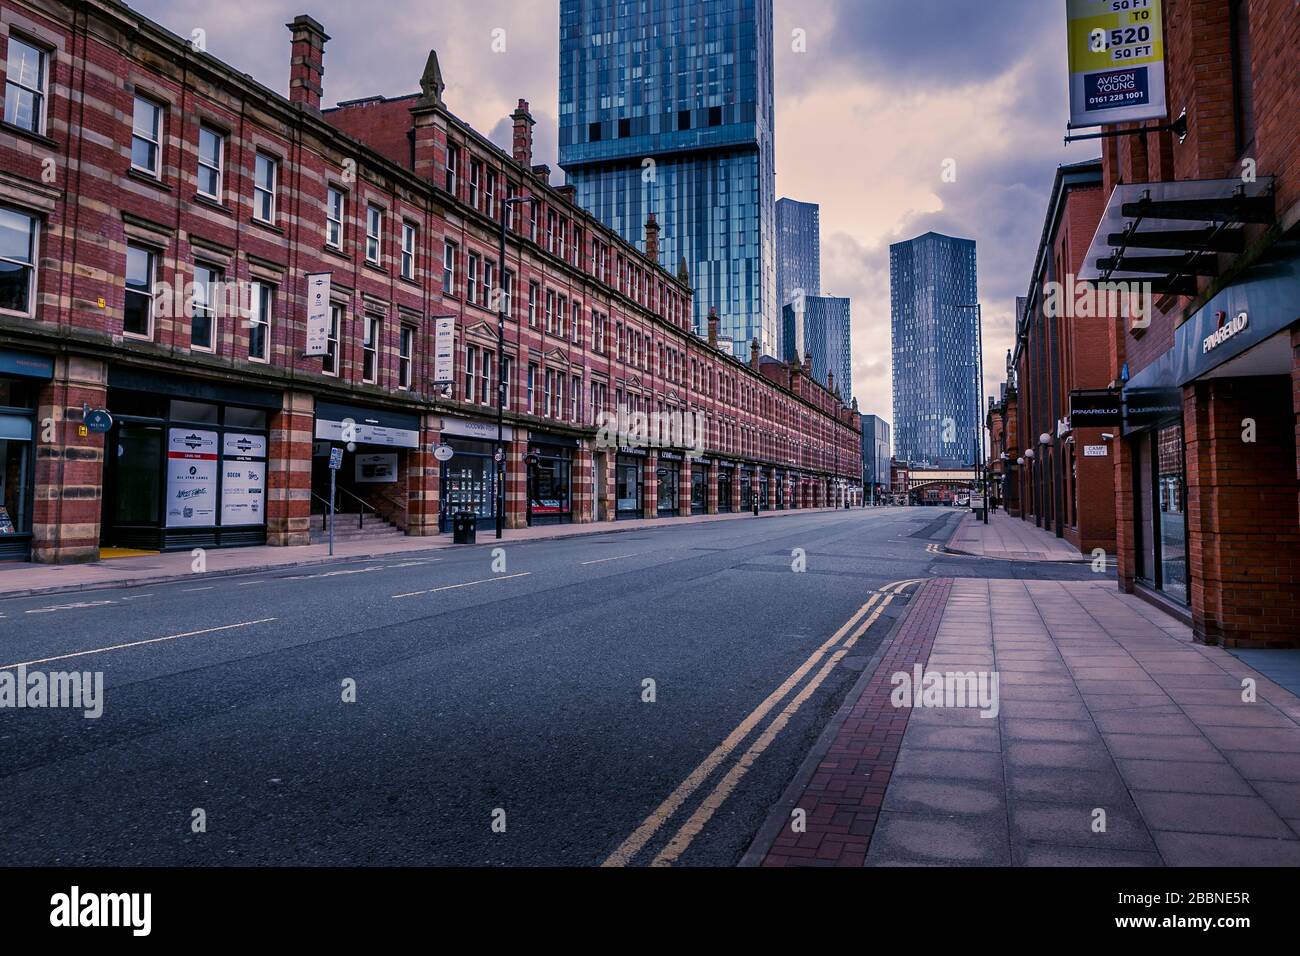The image size is (1300, 956).
Task: Click the small black hanging PINARELLO sign
Action: [x=1096, y=410]
